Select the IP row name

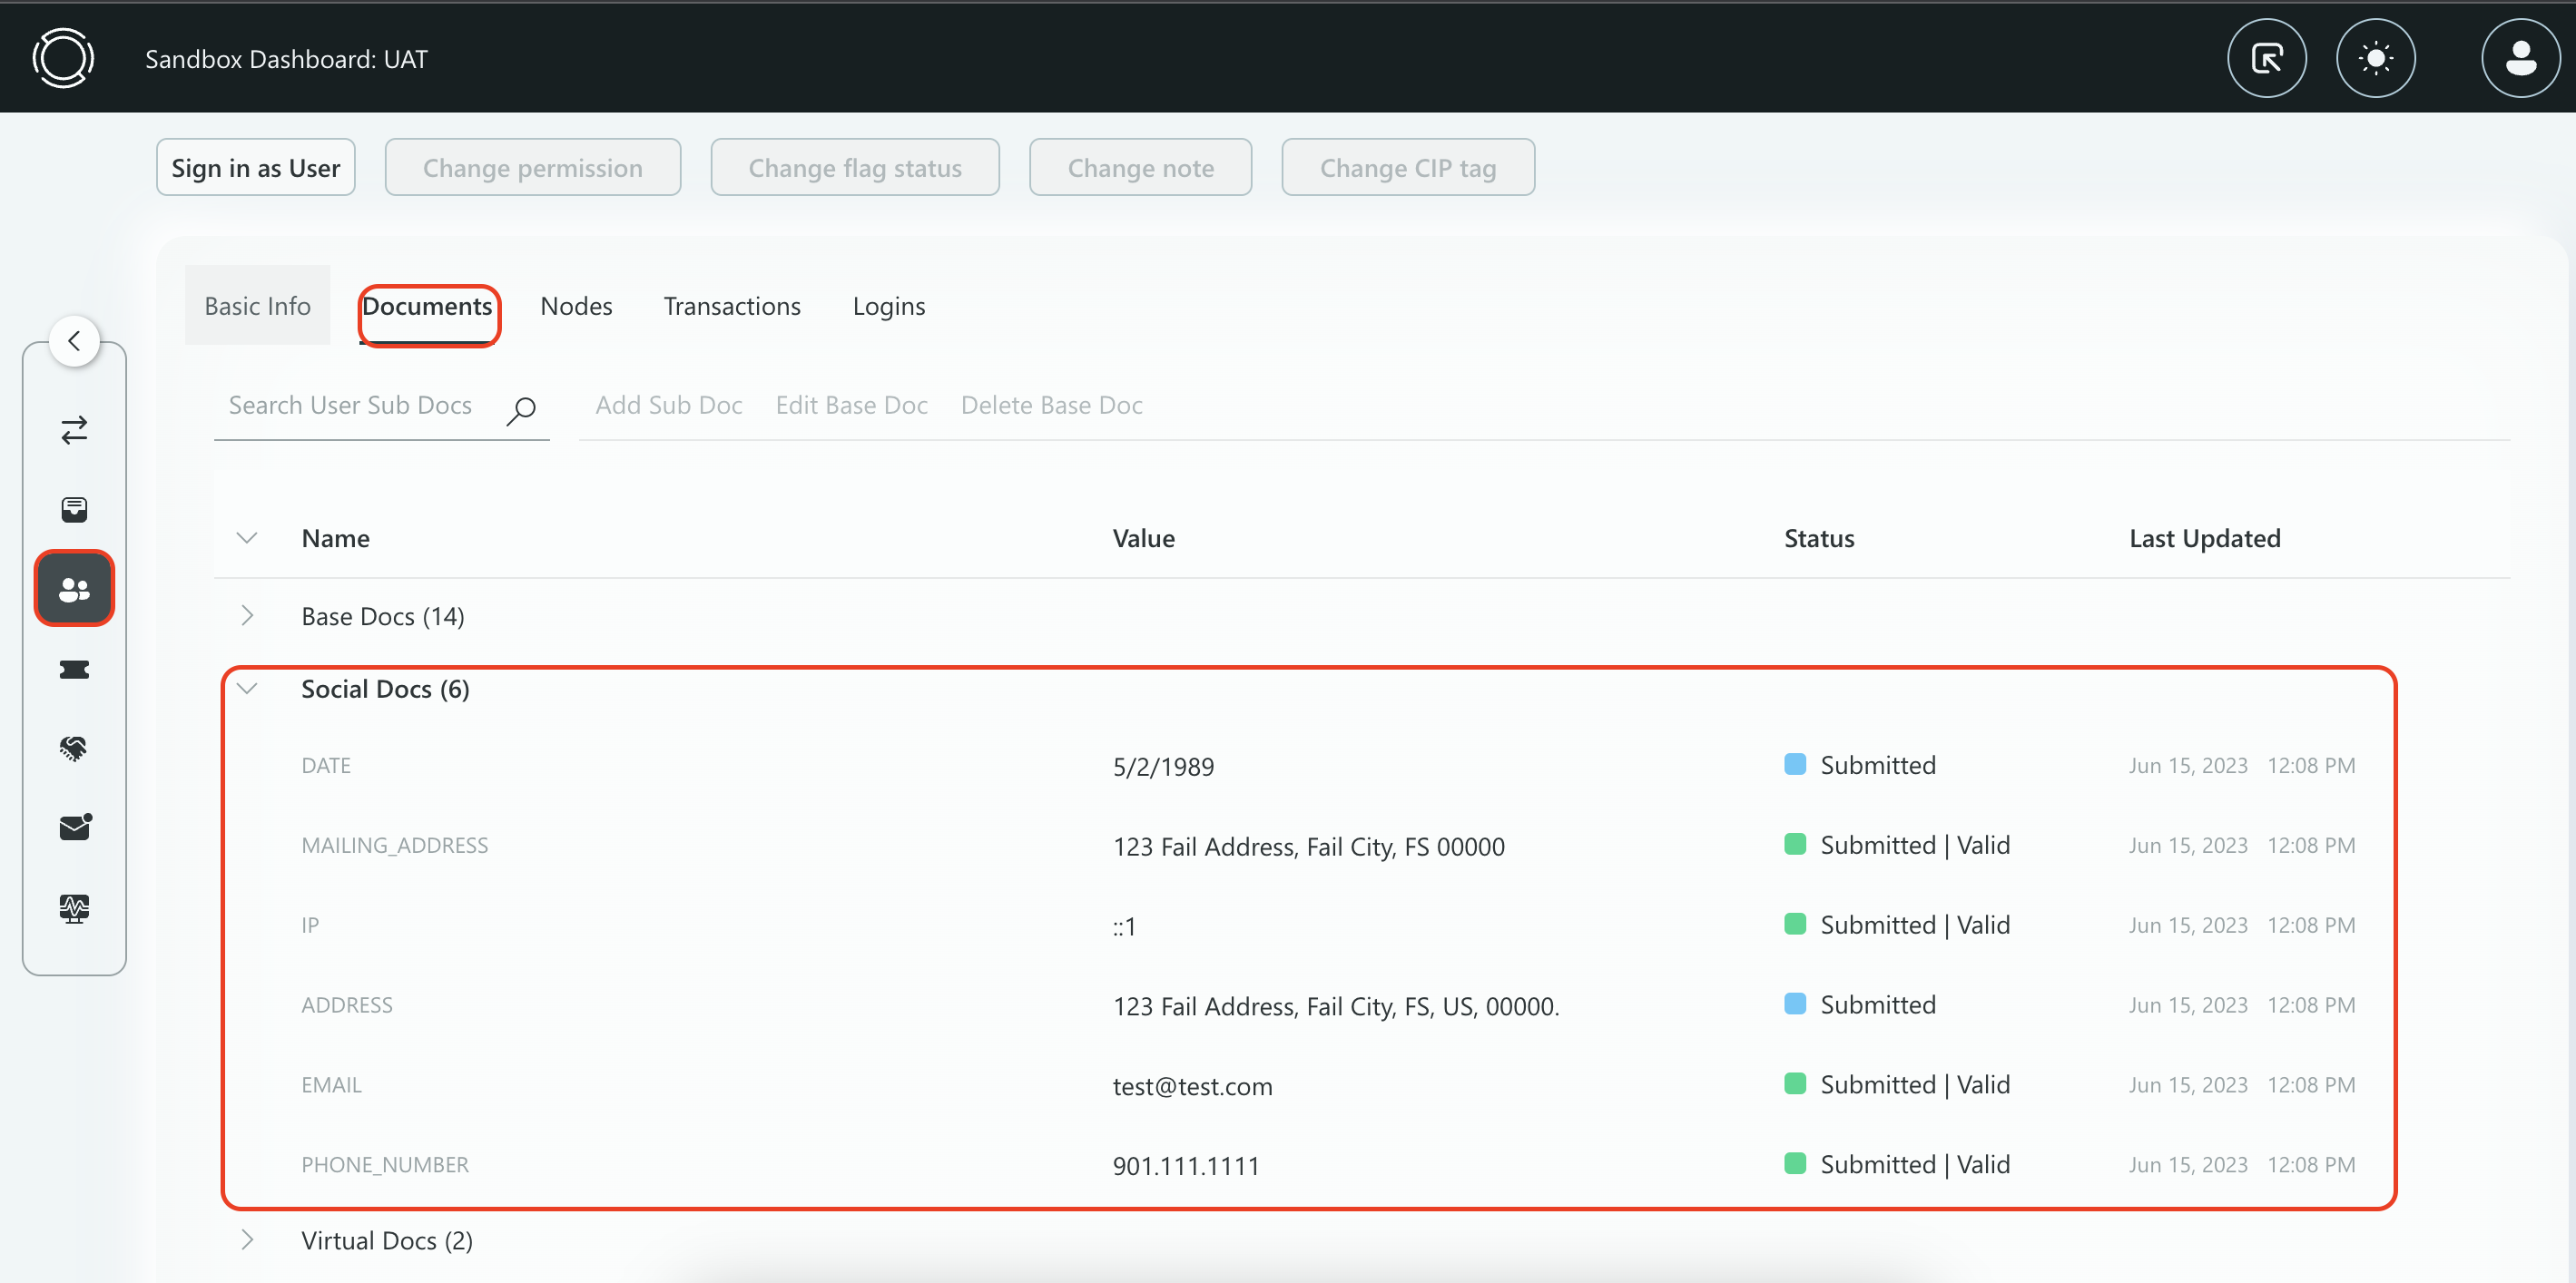[x=310, y=925]
